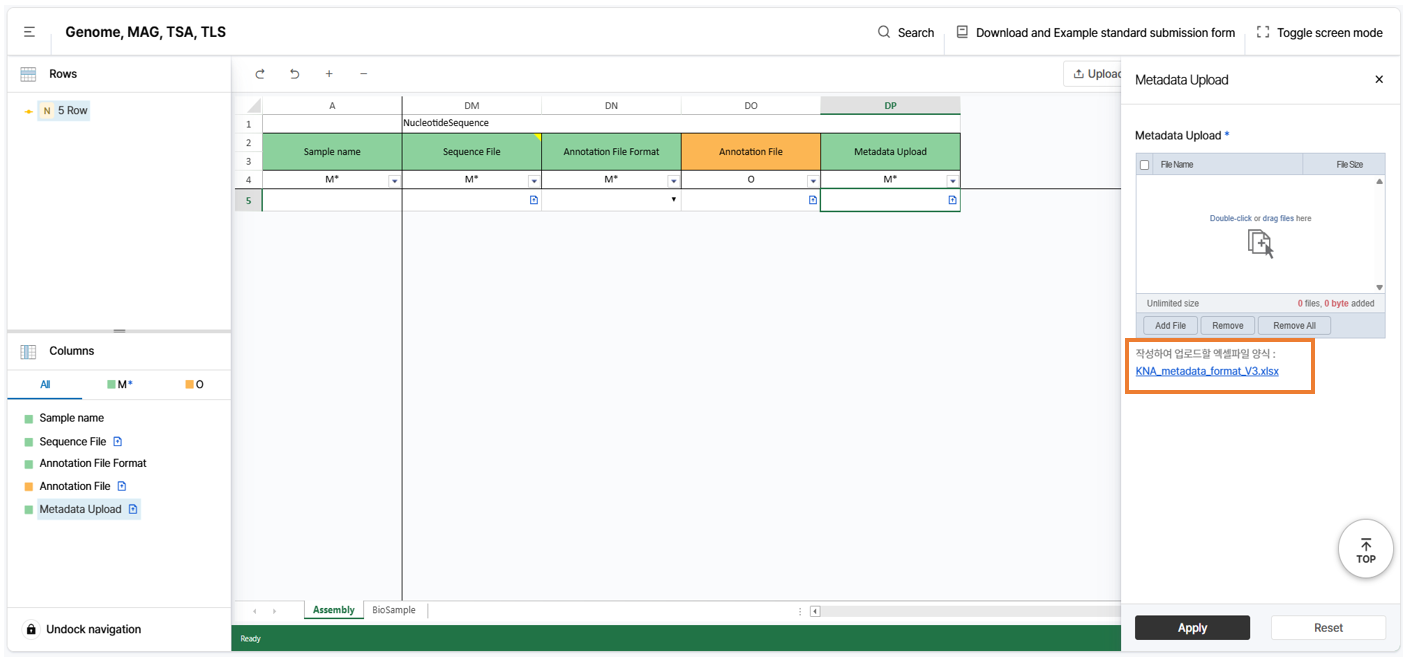Click the undo arrow icon in toolbar

[x=294, y=74]
